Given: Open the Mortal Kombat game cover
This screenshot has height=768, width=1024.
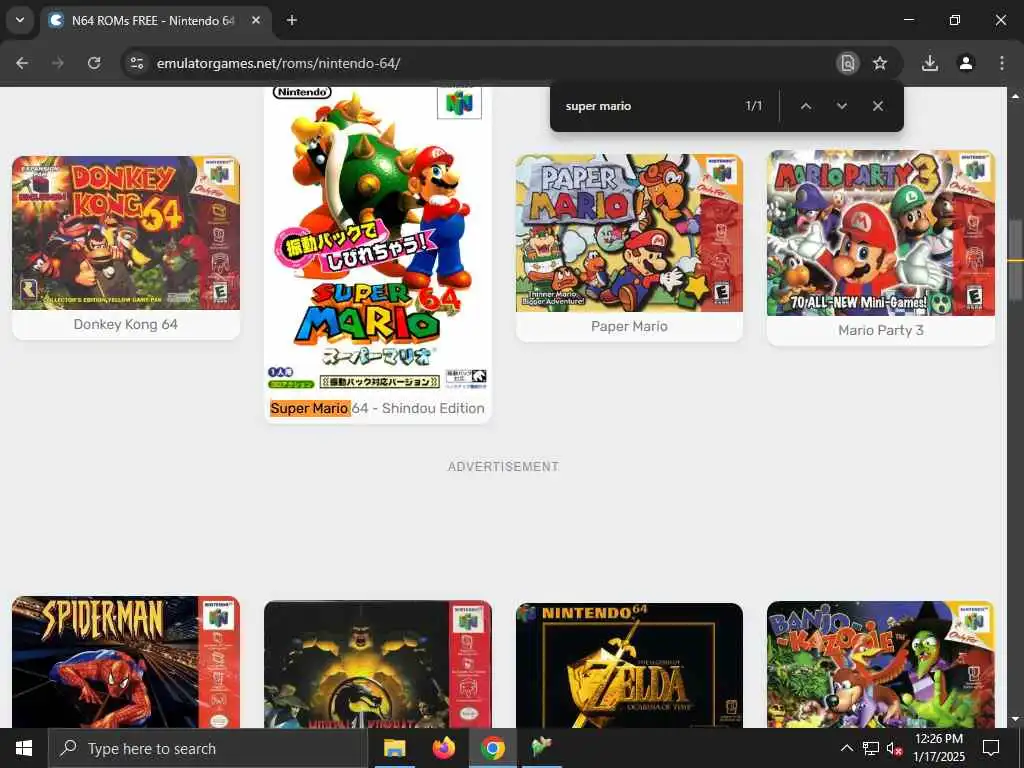Looking at the screenshot, I should [x=377, y=664].
